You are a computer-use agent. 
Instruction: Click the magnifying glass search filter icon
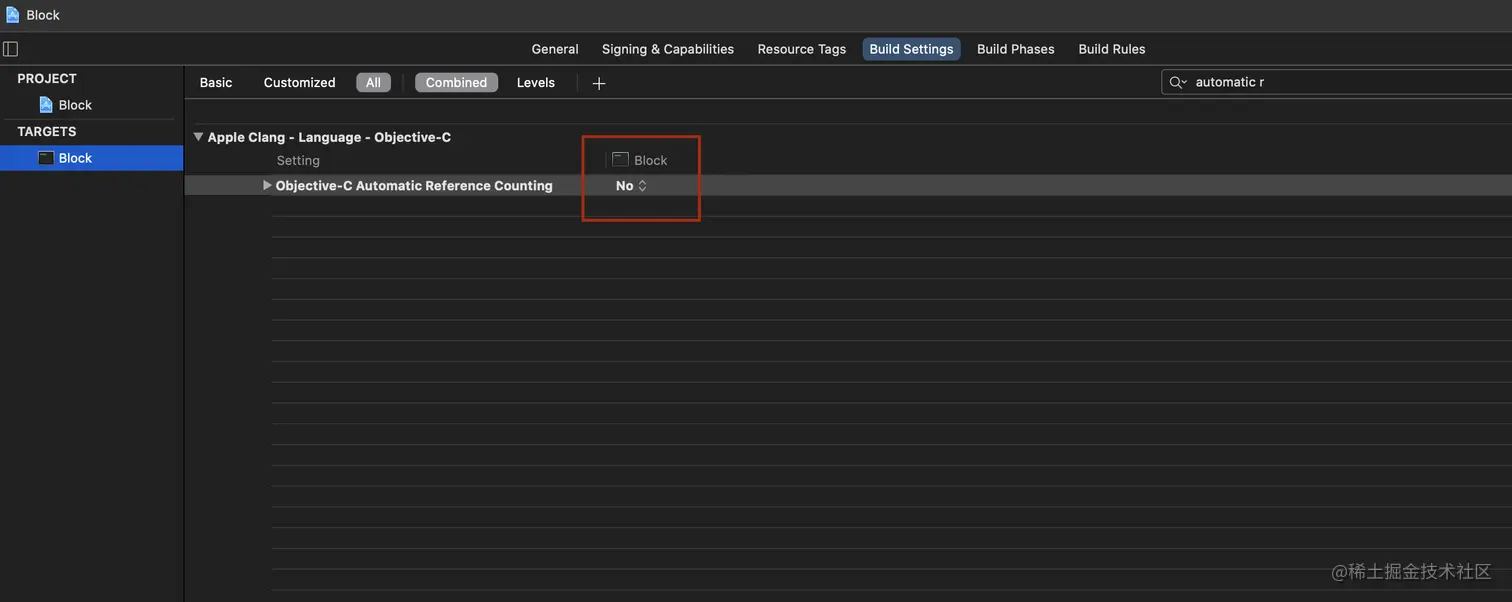tap(1177, 82)
